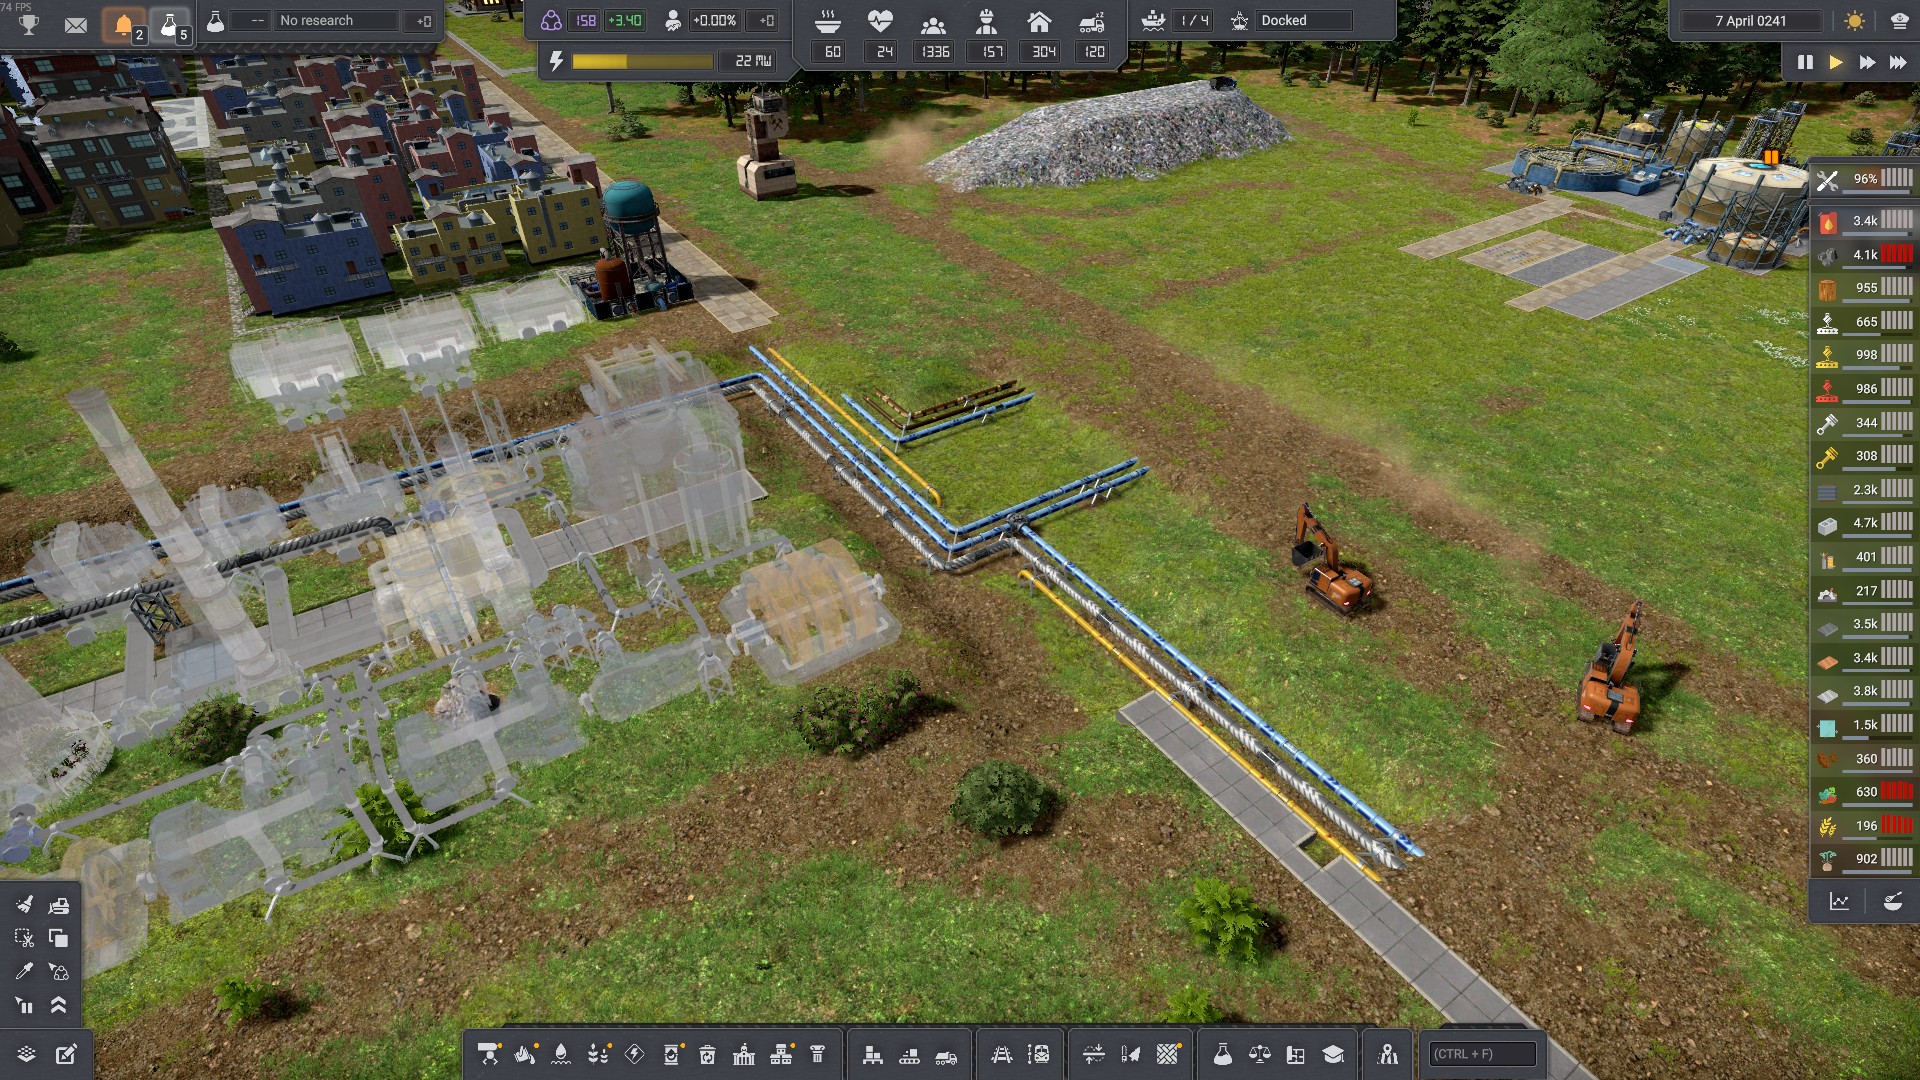Open the graduation cap tutorials menu
The image size is (1920, 1080).
(x=1333, y=1054)
